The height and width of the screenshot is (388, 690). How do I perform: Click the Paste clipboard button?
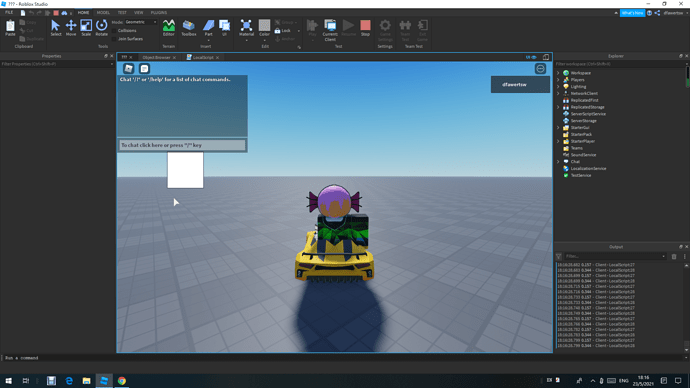10,28
